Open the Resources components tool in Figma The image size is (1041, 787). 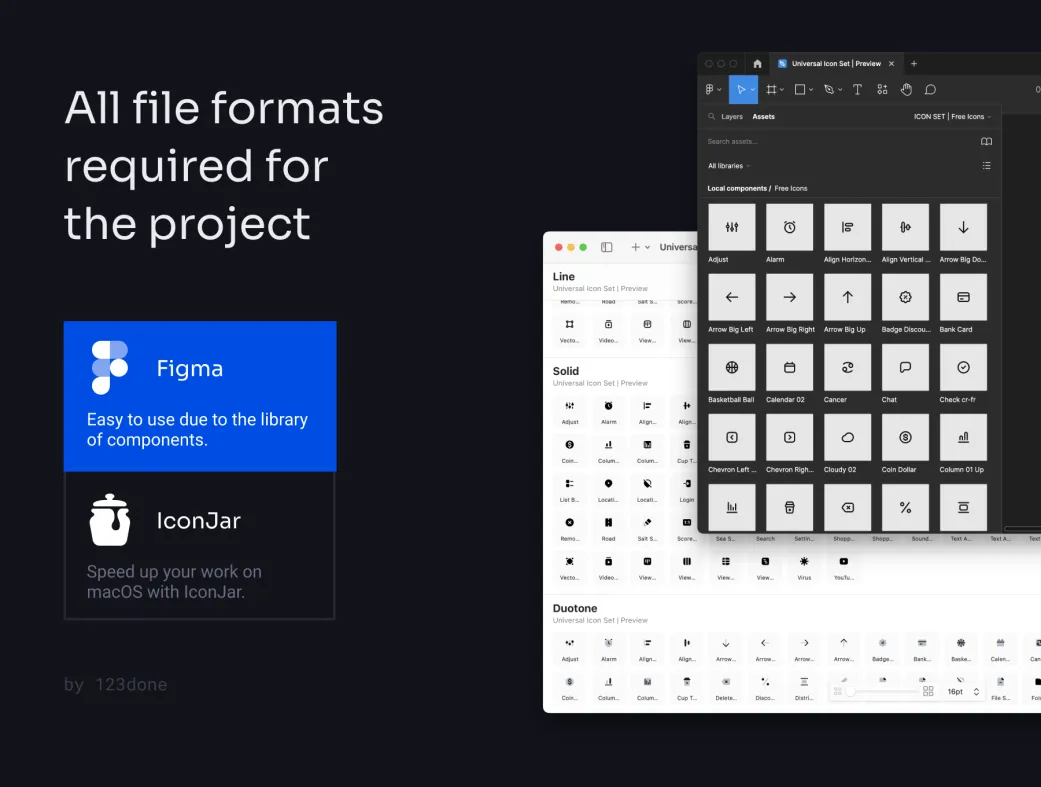tap(882, 90)
